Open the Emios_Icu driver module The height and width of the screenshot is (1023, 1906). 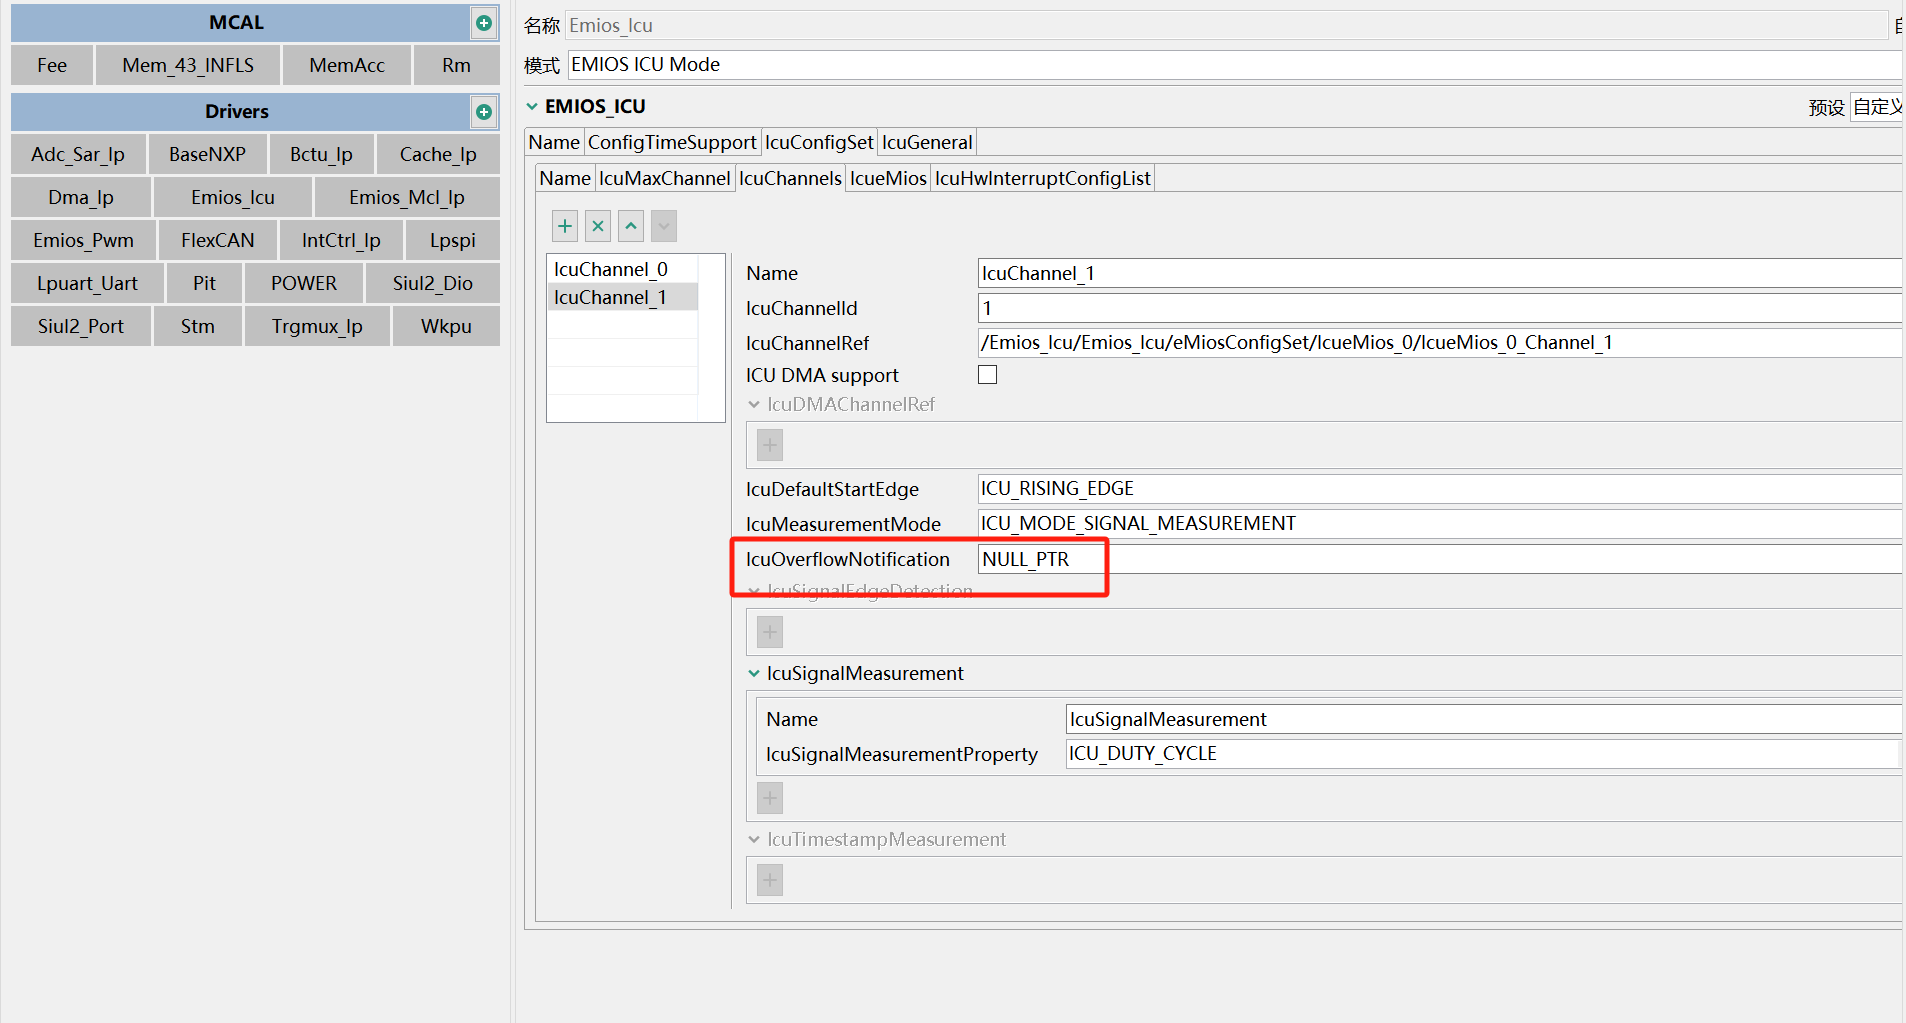click(232, 197)
